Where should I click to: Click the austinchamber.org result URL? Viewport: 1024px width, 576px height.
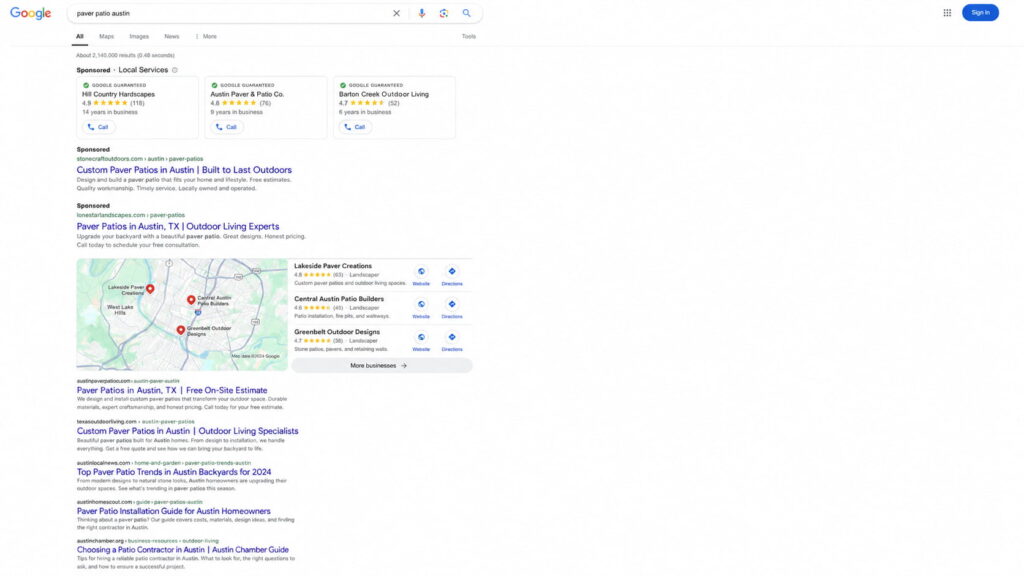[x=148, y=541]
